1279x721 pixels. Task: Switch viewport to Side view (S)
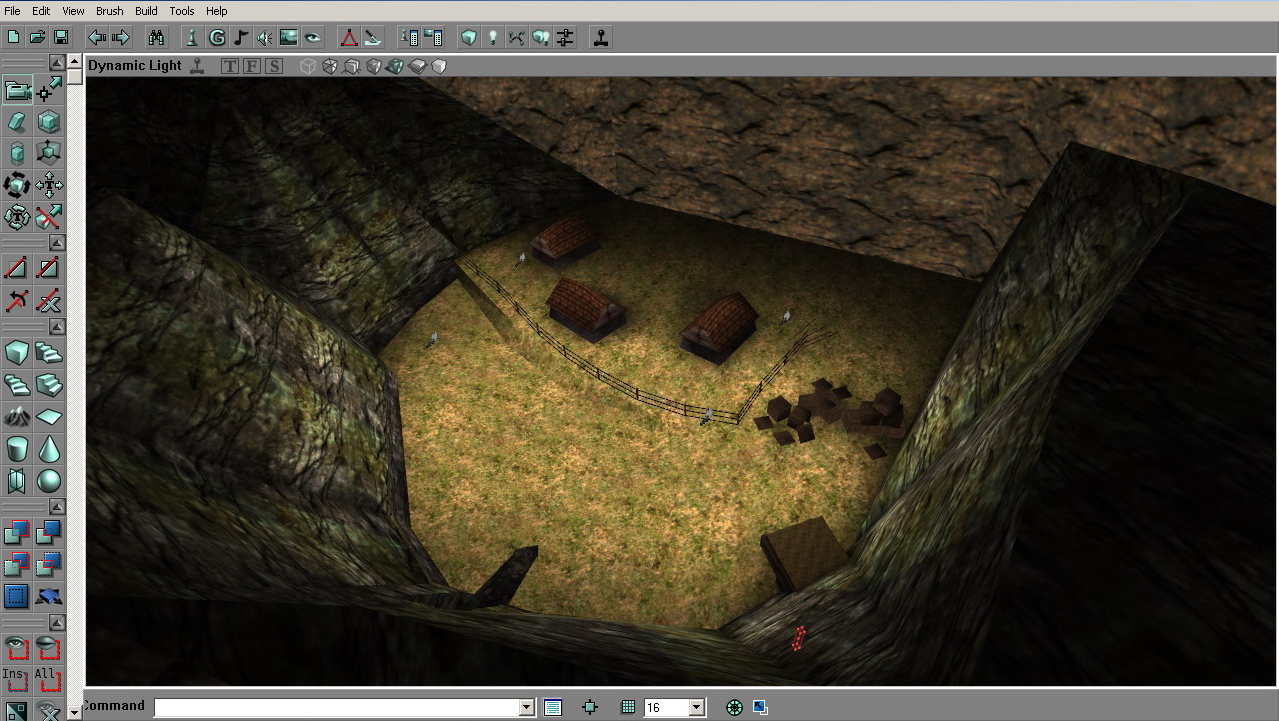pos(274,66)
